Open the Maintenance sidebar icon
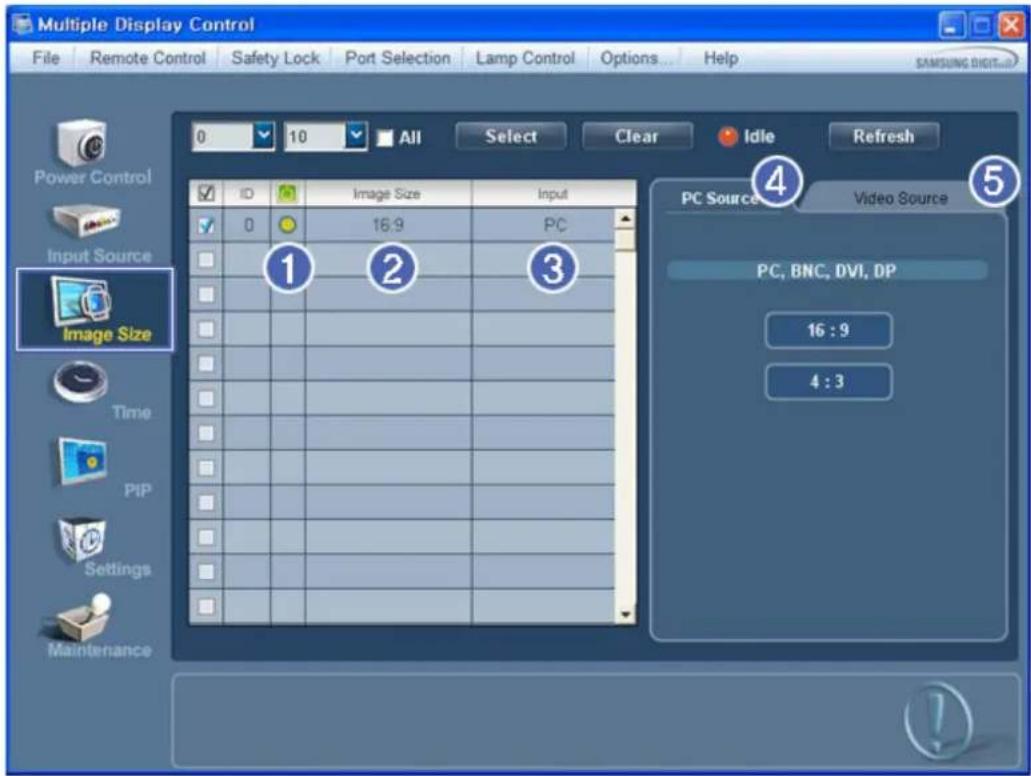The image size is (1031, 776). coord(80,618)
